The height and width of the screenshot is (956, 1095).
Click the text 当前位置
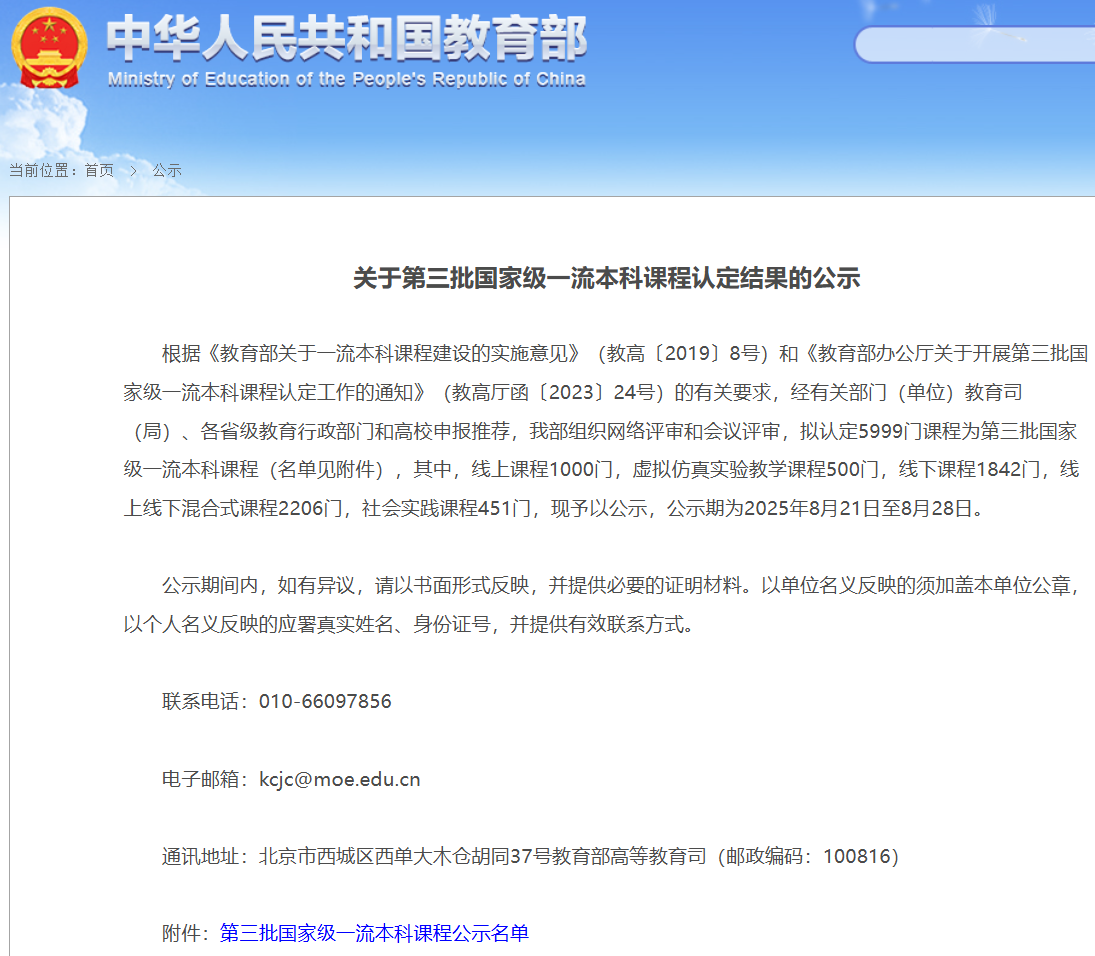[38, 170]
